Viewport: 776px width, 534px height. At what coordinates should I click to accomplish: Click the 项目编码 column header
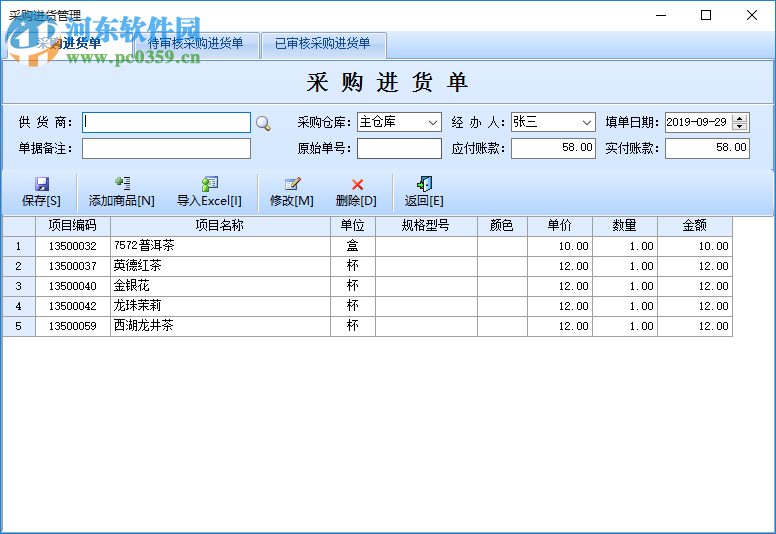[x=73, y=226]
